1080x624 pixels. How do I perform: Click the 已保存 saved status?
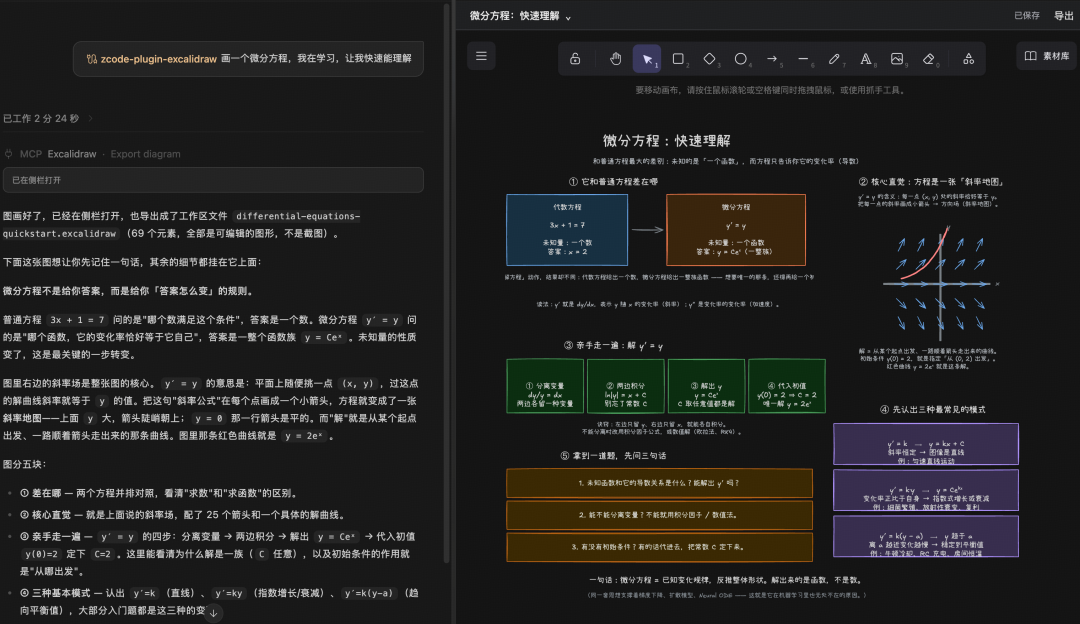[x=1026, y=16]
